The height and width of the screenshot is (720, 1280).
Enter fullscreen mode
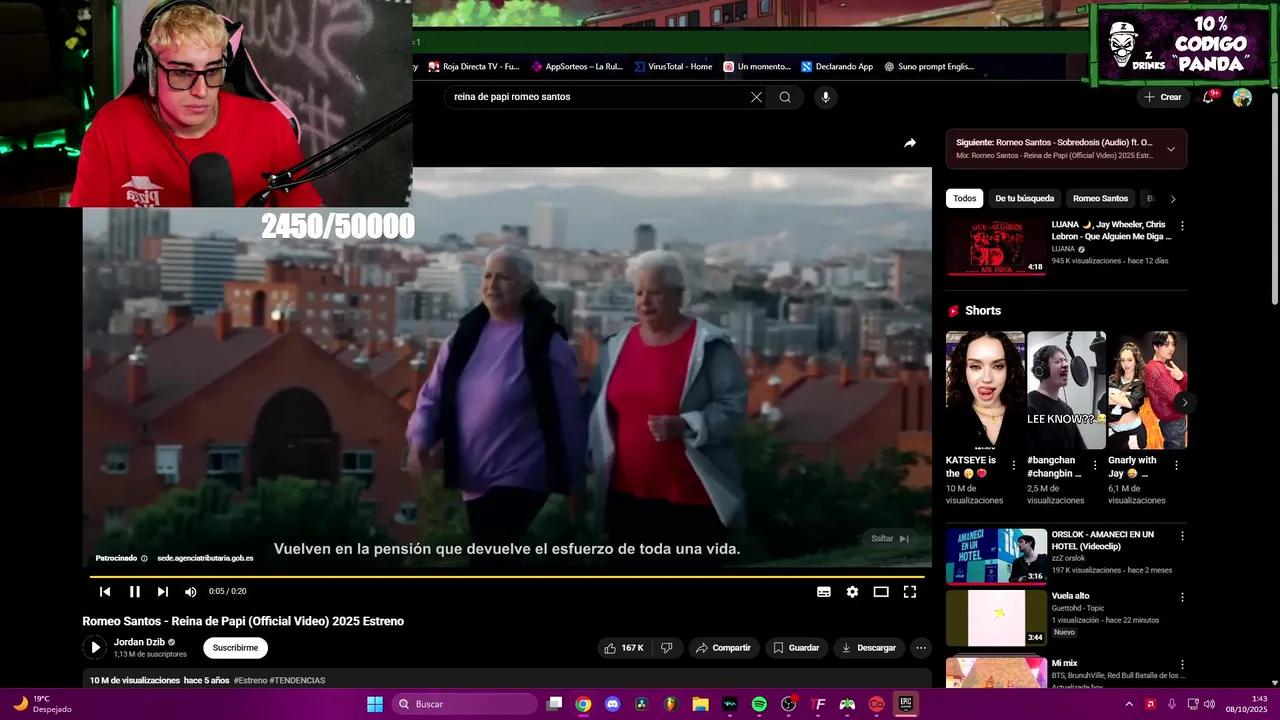click(910, 592)
